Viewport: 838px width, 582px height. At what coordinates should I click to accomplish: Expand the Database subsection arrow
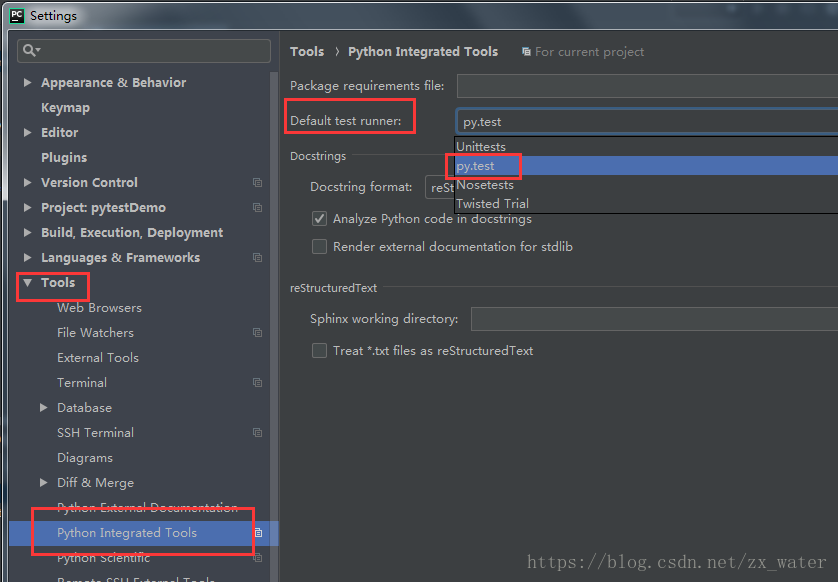point(43,408)
